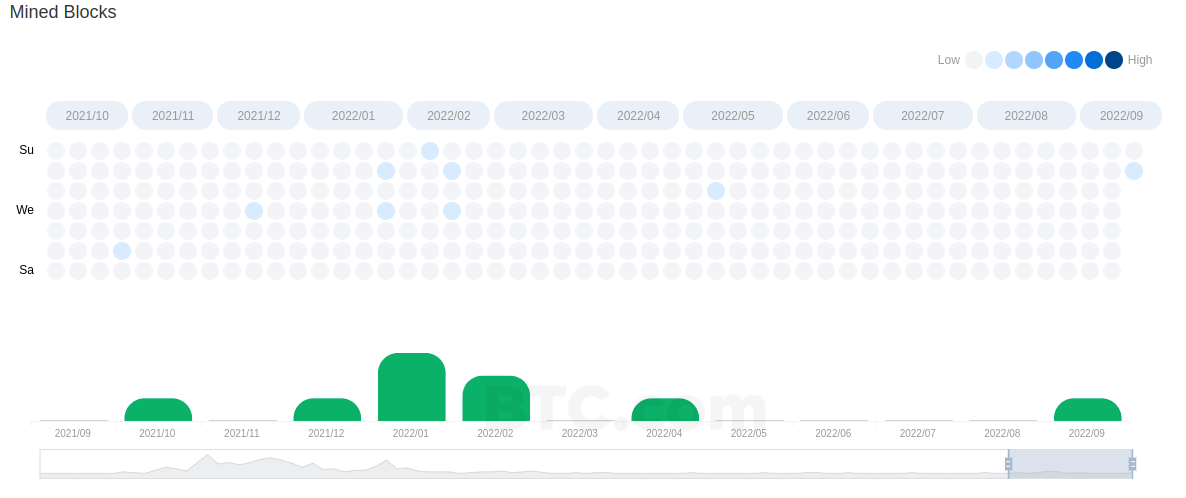Click the second-darkest blue legend swatch

coord(1094,60)
